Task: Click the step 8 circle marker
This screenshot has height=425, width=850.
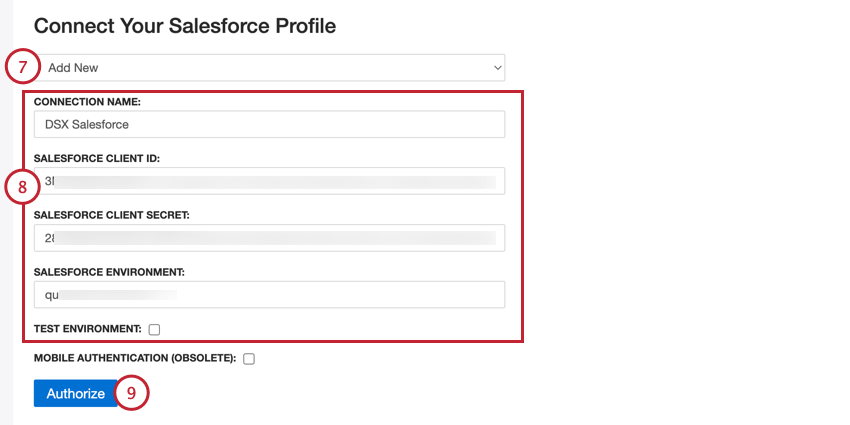Action: (23, 186)
